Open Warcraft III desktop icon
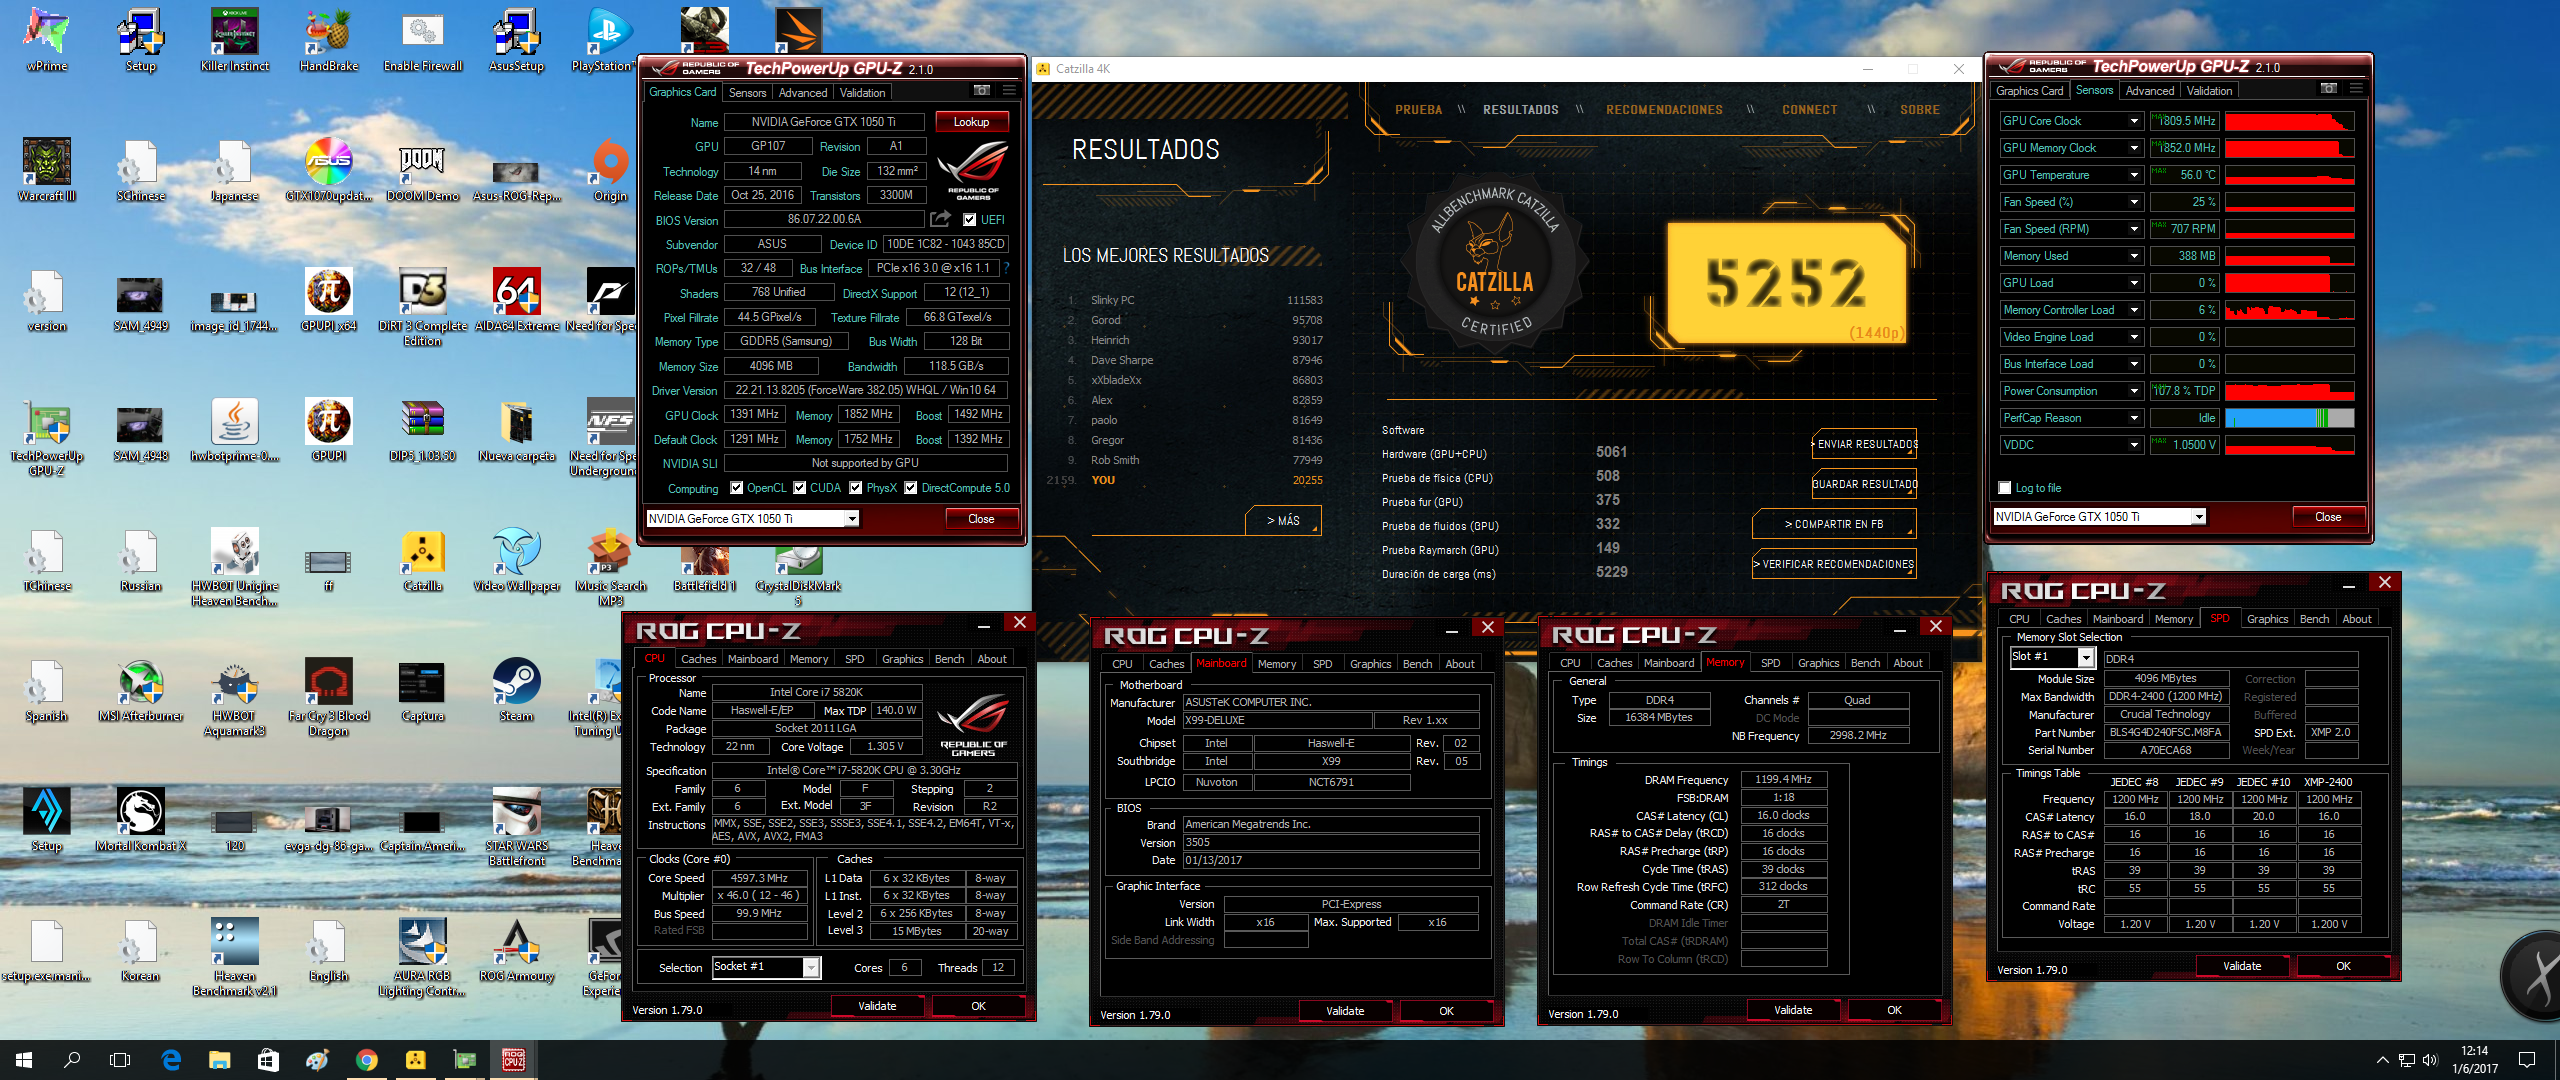 [x=46, y=168]
